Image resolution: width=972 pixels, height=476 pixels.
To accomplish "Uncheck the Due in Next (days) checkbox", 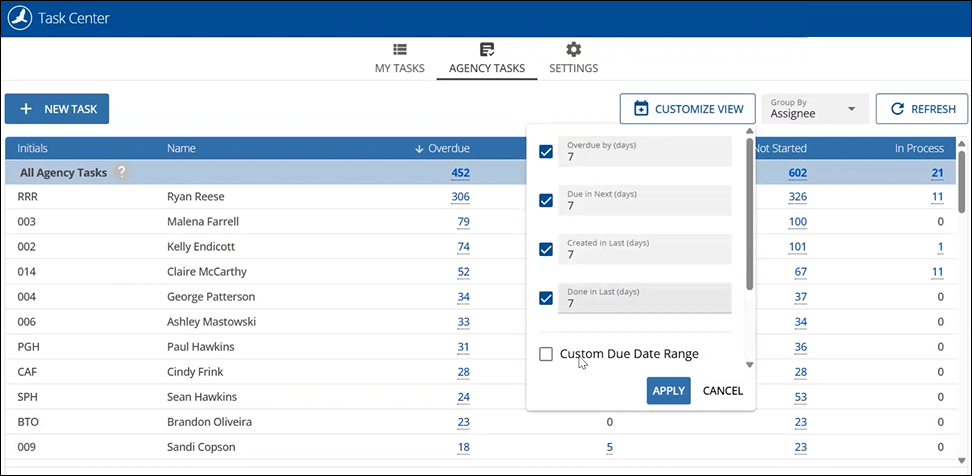I will tap(546, 200).
